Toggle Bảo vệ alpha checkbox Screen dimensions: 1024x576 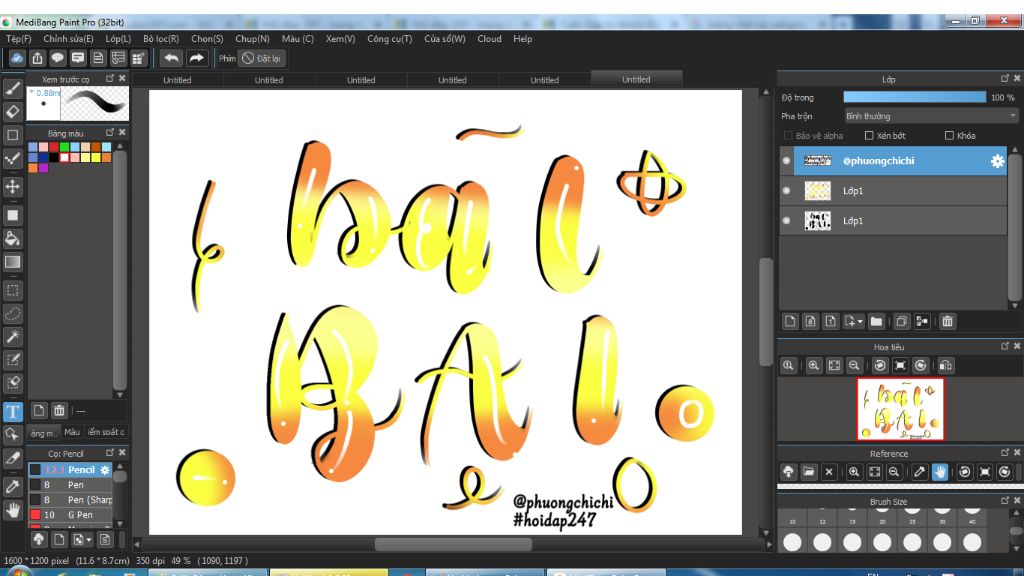[788, 136]
